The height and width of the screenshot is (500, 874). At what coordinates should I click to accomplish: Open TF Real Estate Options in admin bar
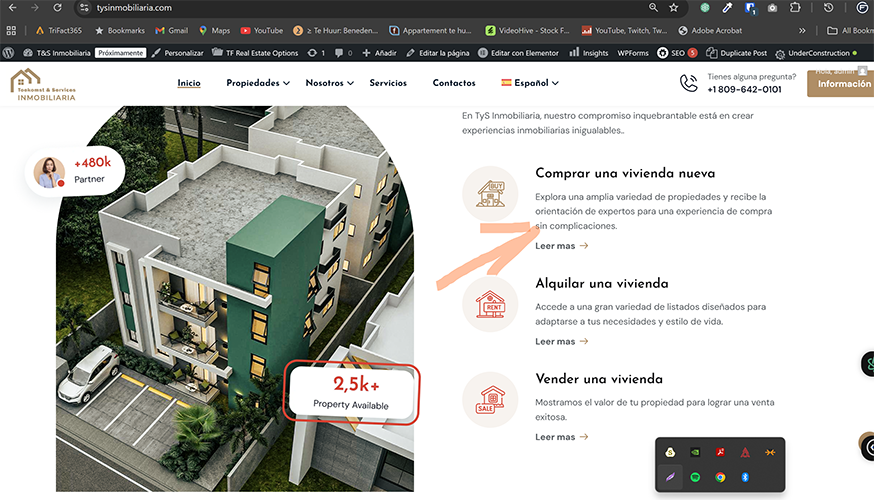coord(255,53)
